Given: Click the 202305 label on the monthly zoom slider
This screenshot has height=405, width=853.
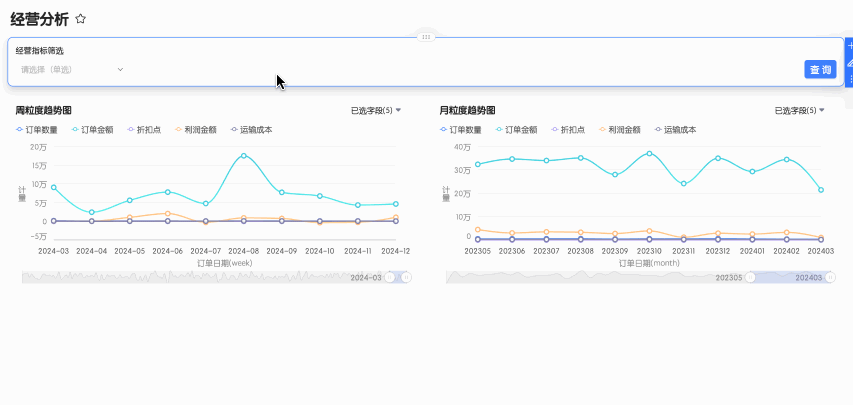Looking at the screenshot, I should coord(729,278).
